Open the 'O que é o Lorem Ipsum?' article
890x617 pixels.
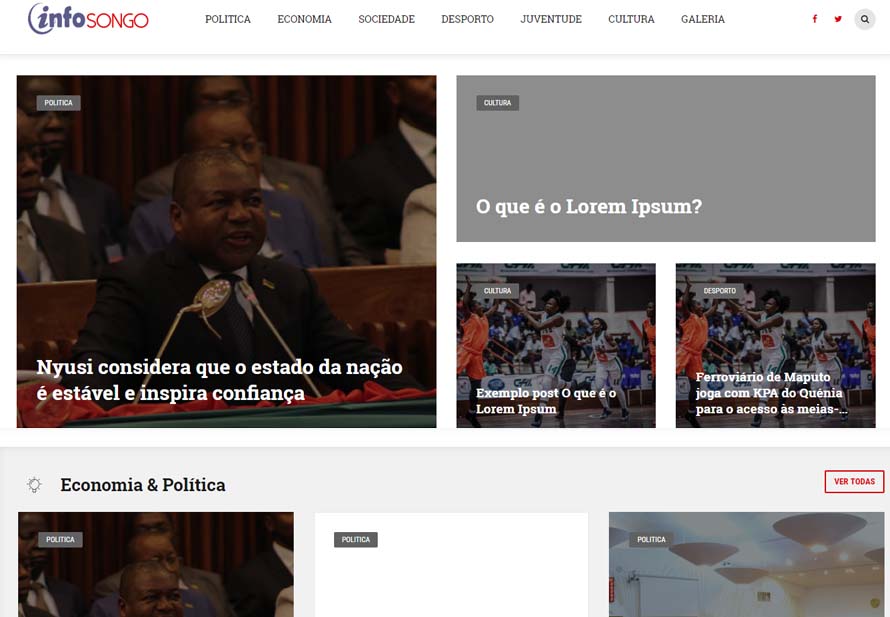point(589,206)
